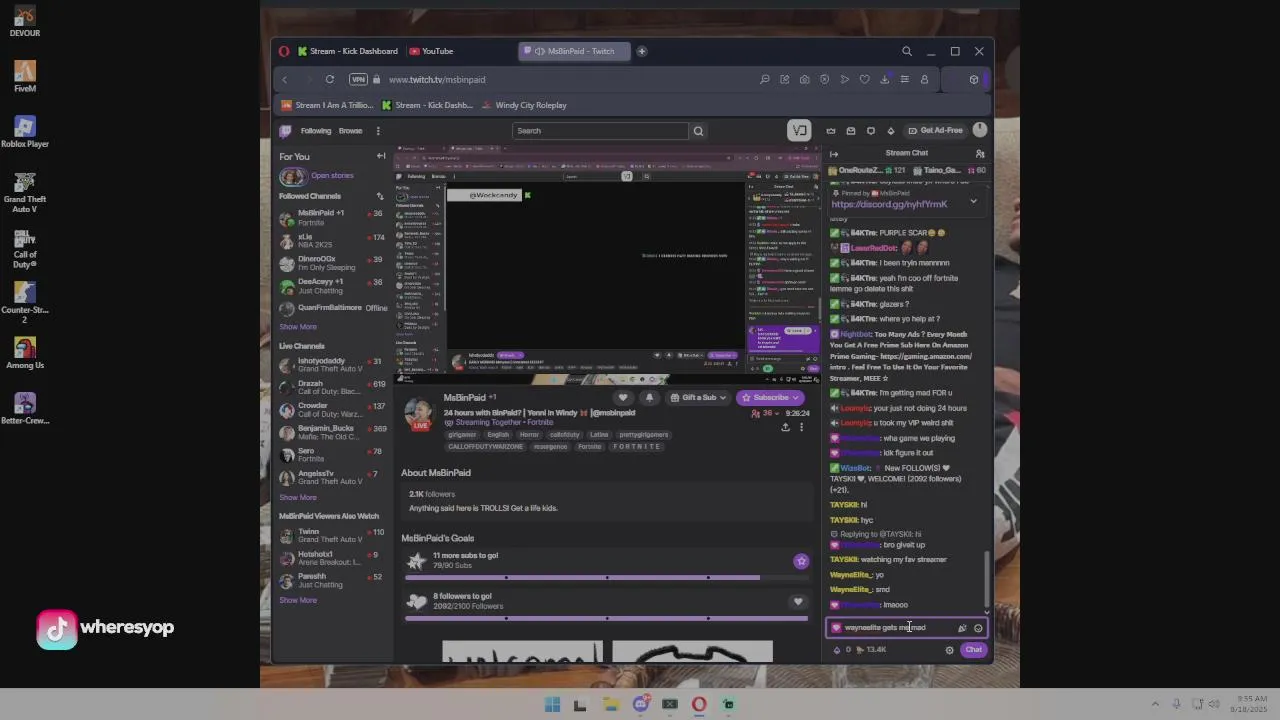Click the heart icon on followers goal
Image resolution: width=1280 pixels, height=720 pixels.
pyautogui.click(x=798, y=601)
